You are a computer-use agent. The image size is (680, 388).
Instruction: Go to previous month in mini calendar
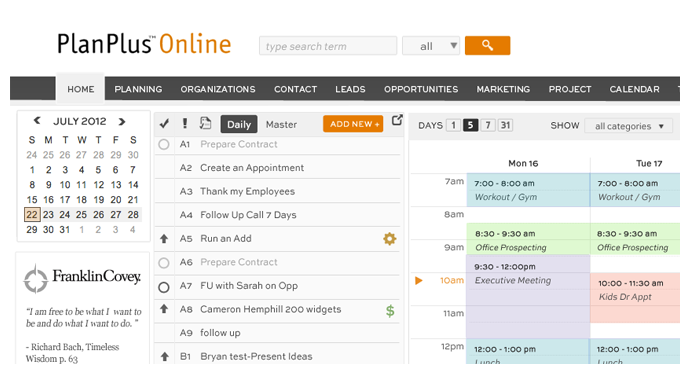pos(37,121)
